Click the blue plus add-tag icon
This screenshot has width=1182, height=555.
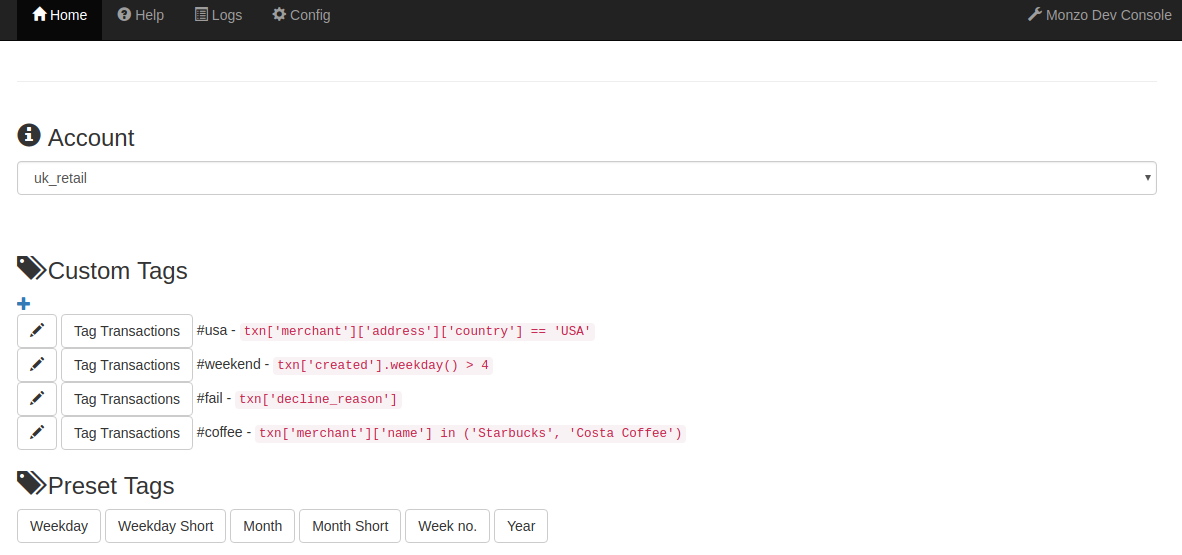(24, 304)
